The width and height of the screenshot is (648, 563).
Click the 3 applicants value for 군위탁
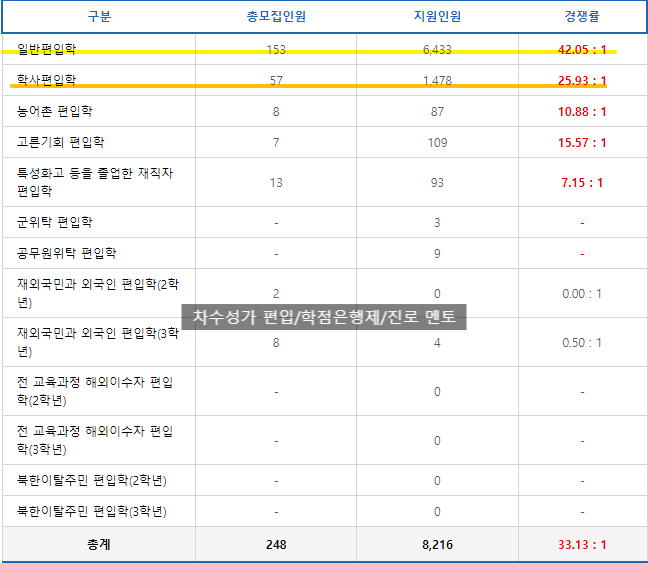[x=437, y=223]
